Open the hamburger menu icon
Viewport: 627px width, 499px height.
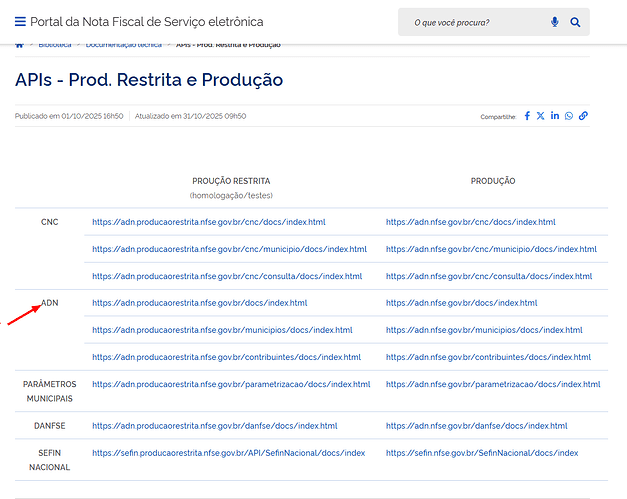tap(21, 22)
